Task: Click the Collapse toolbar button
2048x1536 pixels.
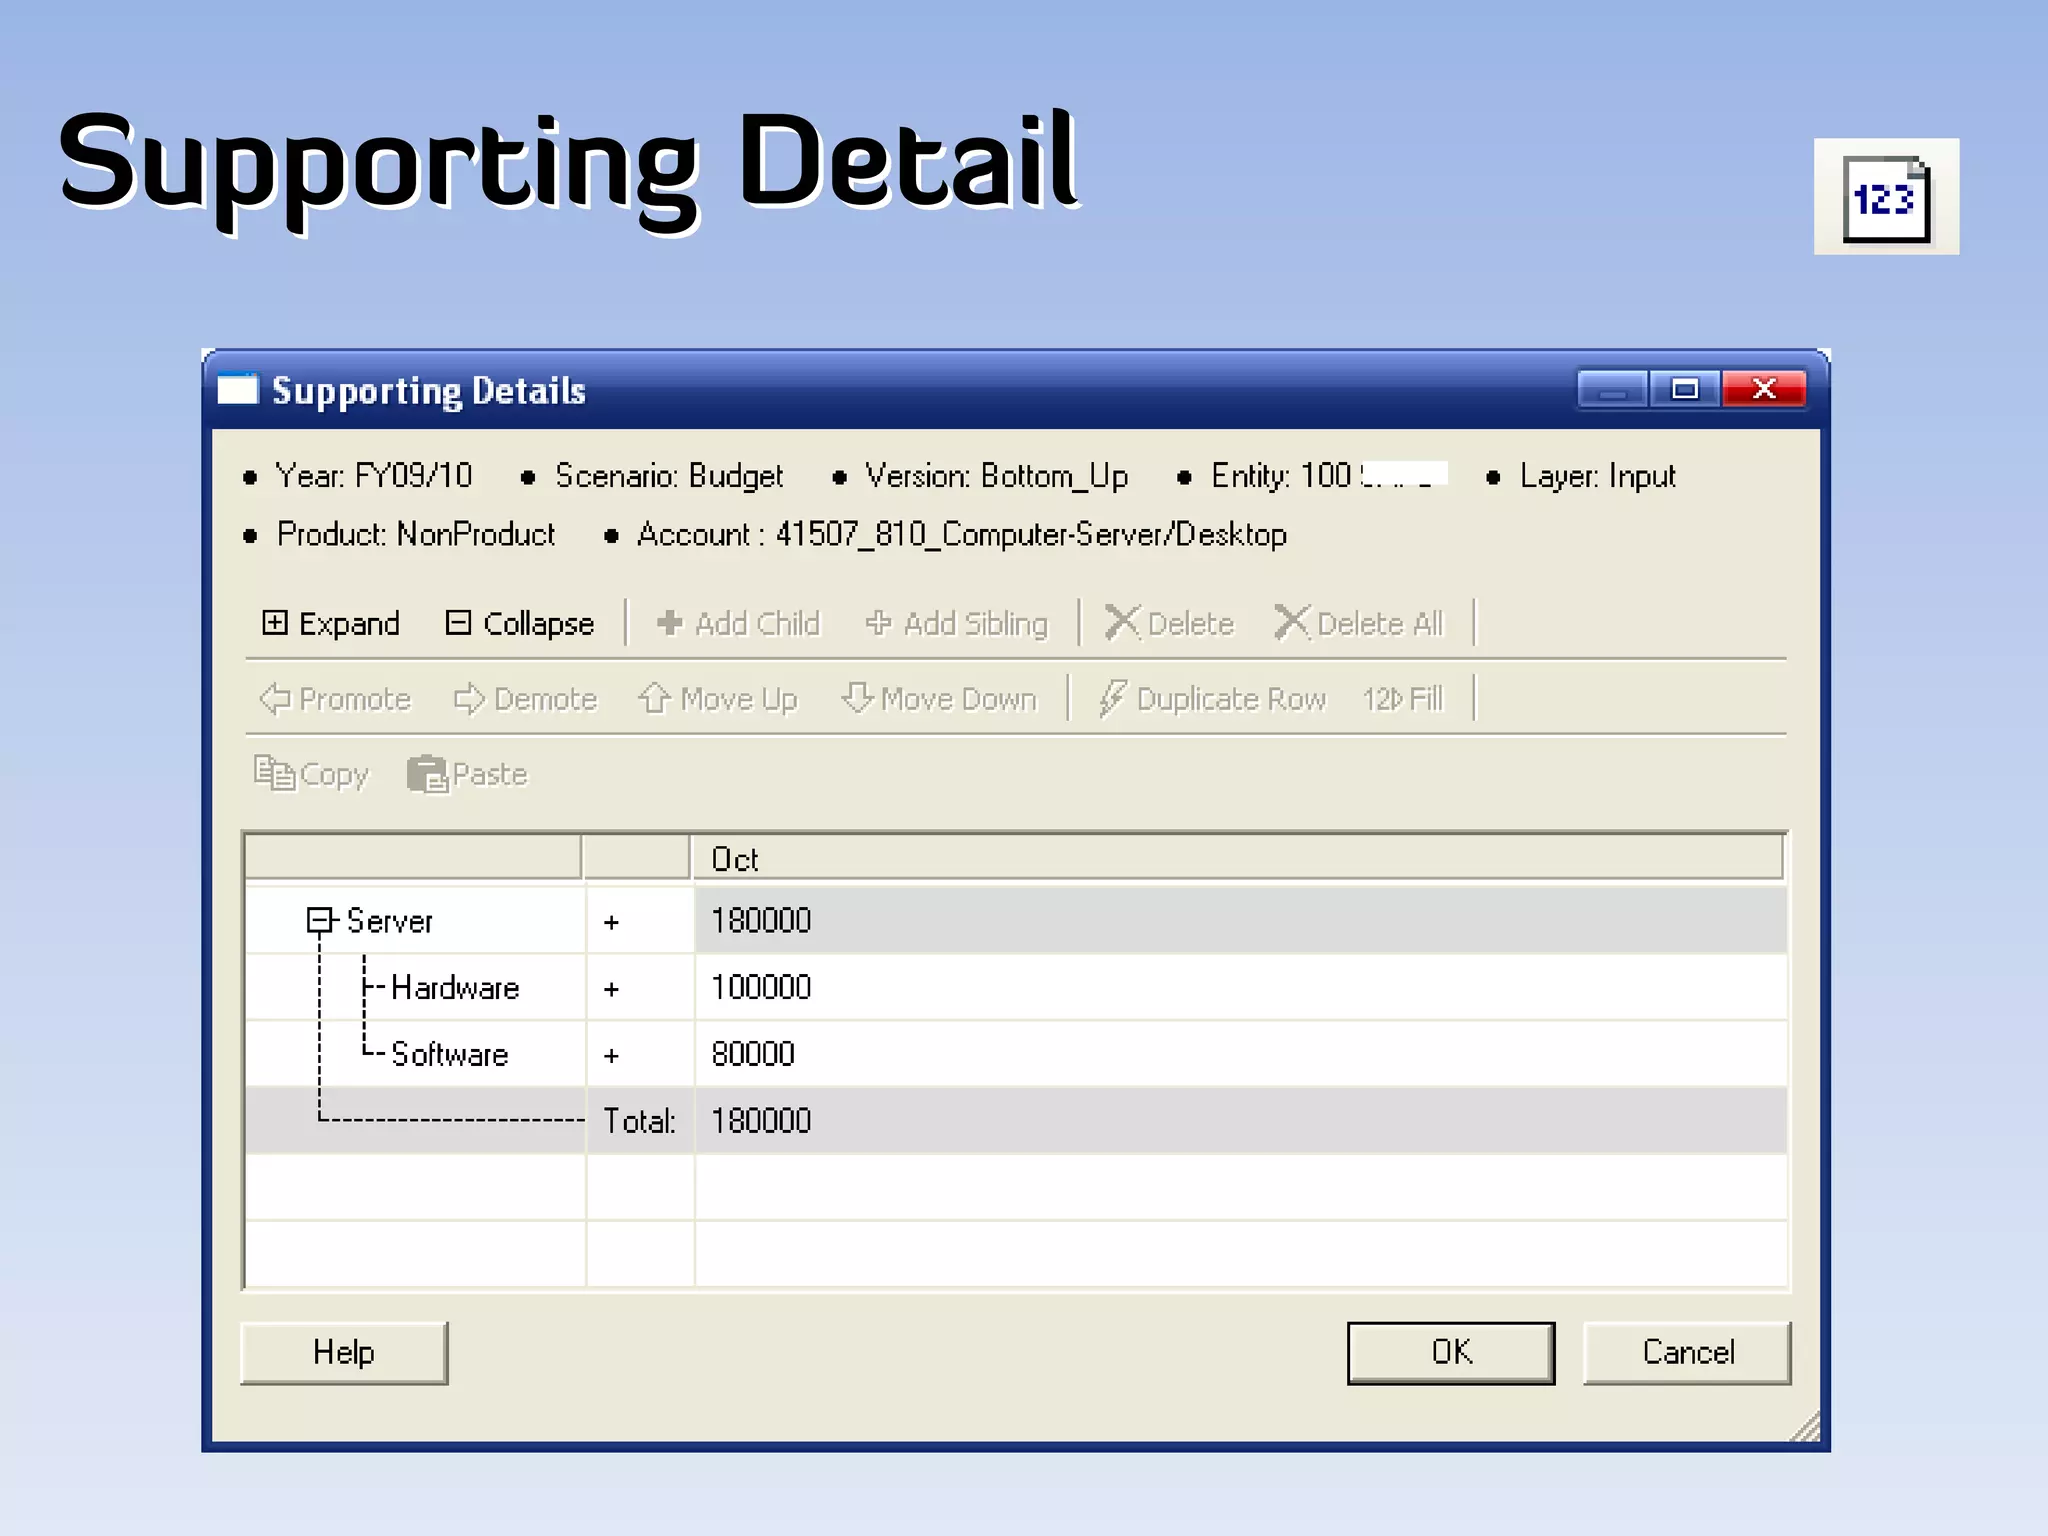Action: coord(519,623)
